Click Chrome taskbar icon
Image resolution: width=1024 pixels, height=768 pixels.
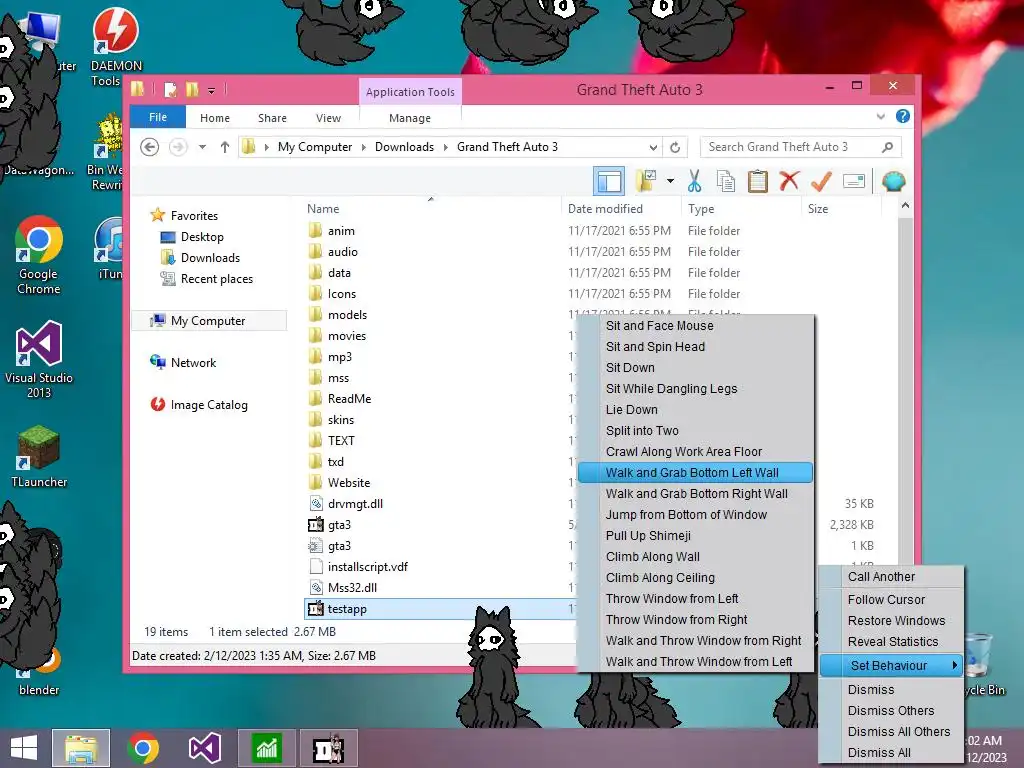(x=143, y=748)
